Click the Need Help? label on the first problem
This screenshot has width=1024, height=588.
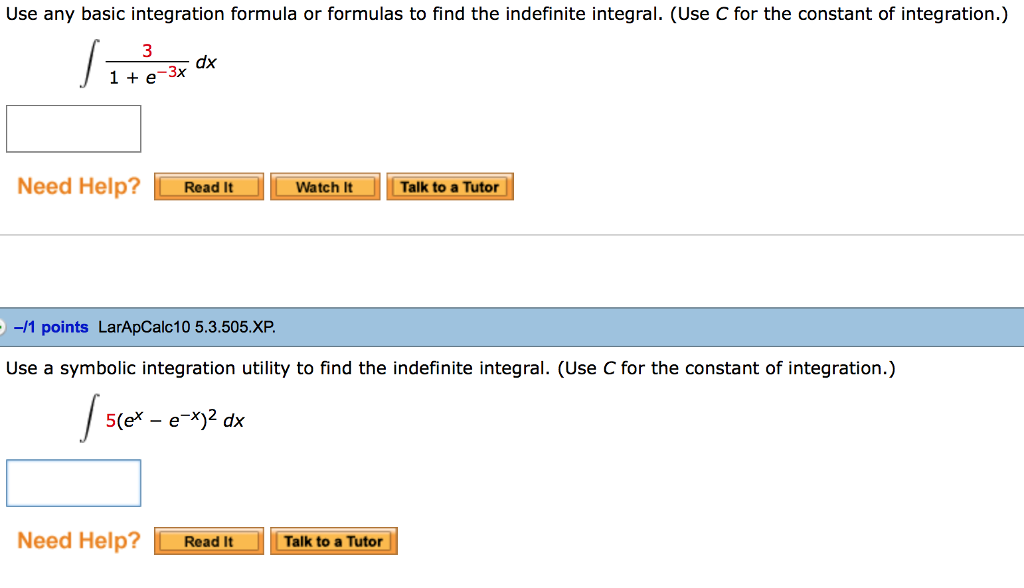pos(77,186)
